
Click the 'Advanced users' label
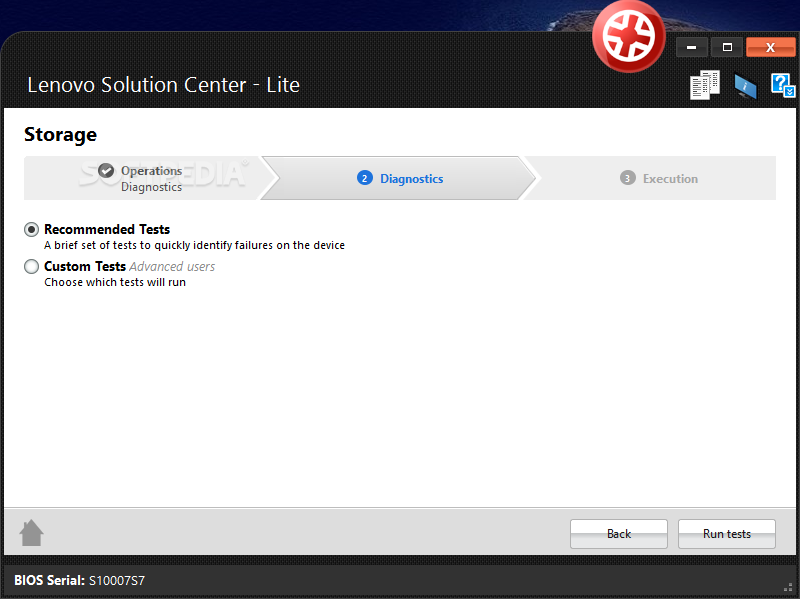tap(172, 266)
